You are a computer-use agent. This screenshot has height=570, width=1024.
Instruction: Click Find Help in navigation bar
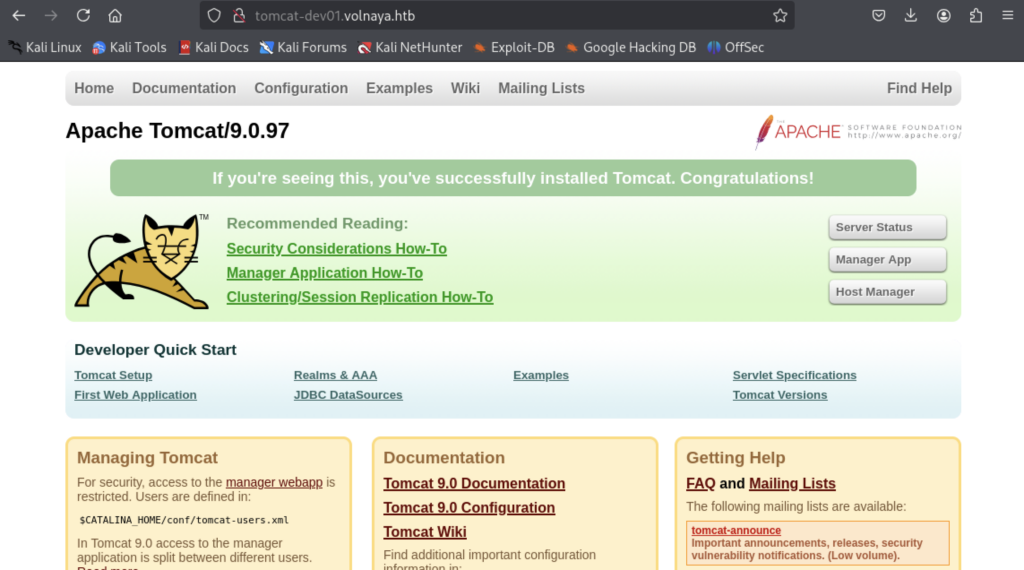pyautogui.click(x=920, y=88)
